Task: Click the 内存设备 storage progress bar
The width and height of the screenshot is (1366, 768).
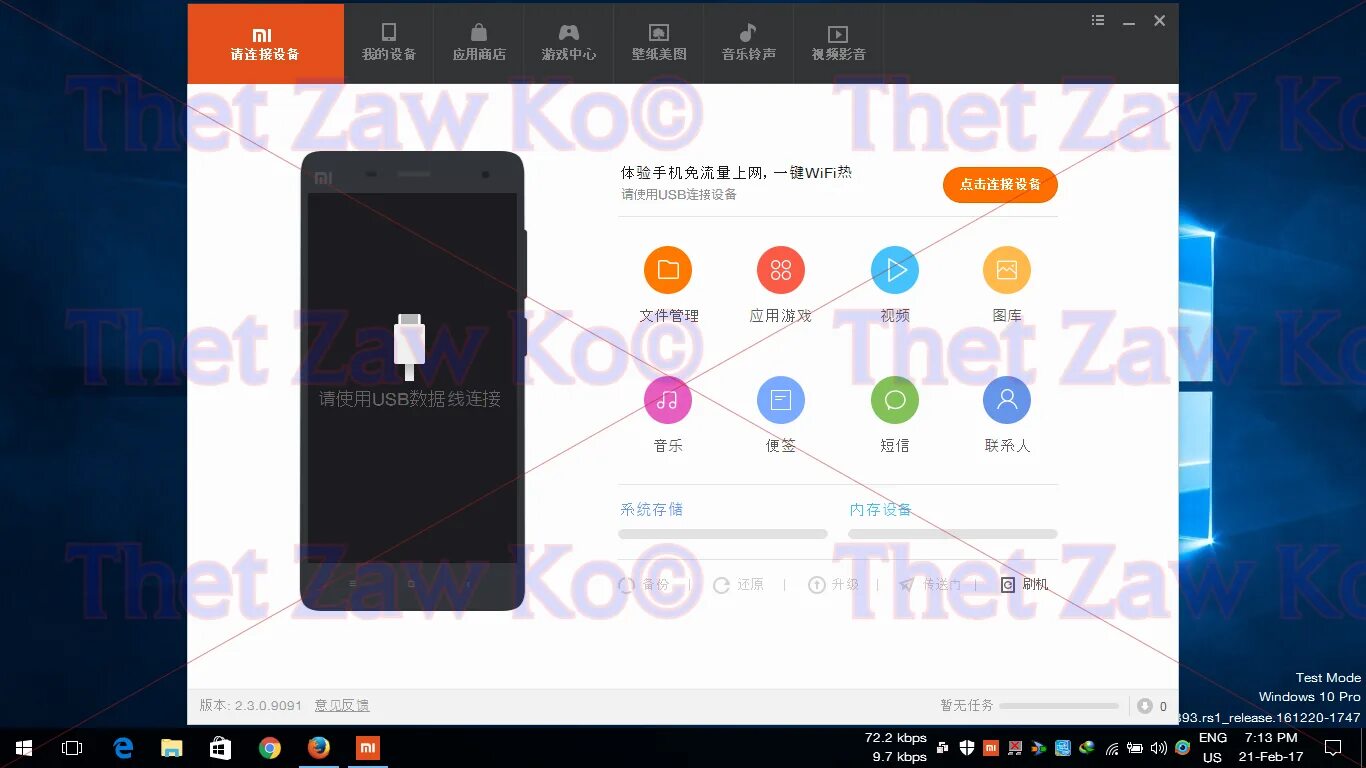Action: pos(953,534)
